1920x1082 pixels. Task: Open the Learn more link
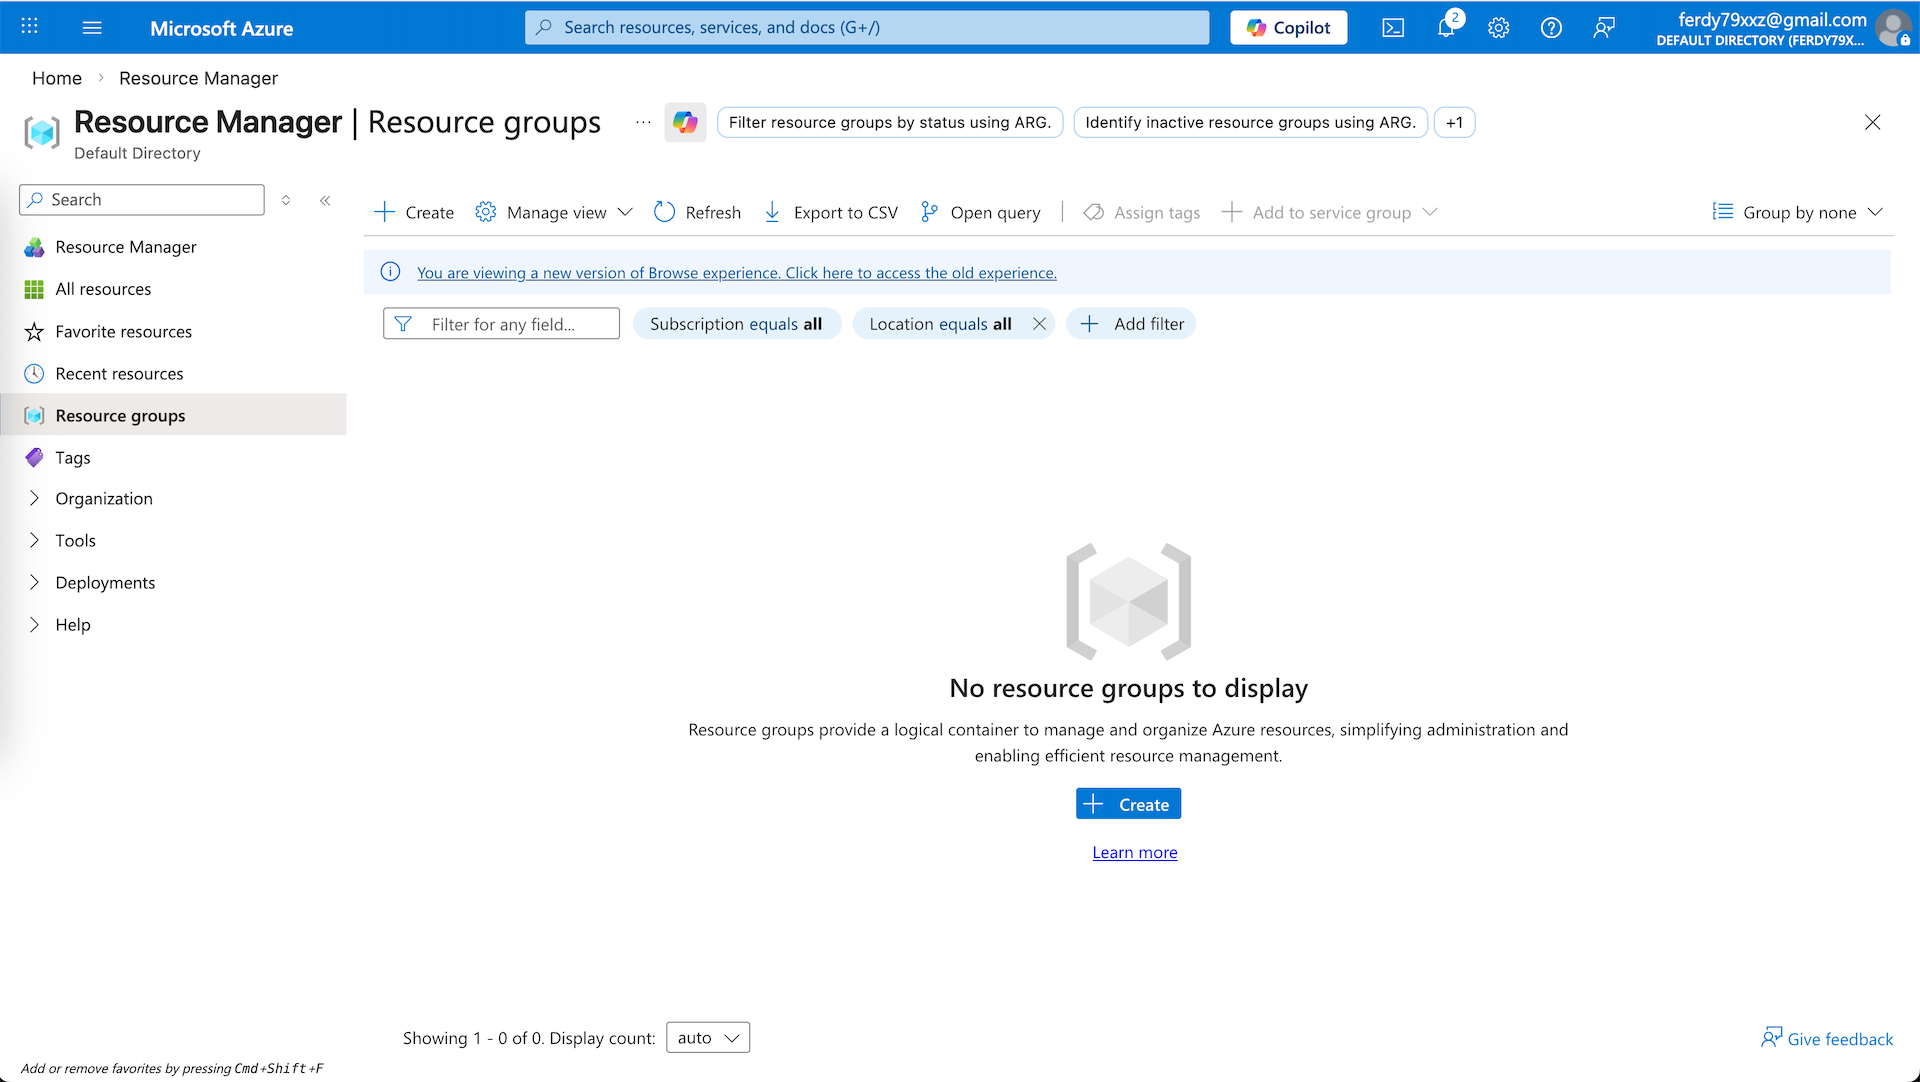[x=1134, y=852]
